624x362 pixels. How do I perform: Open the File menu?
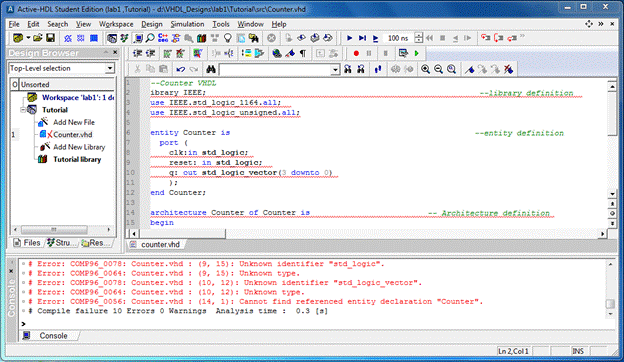pos(14,24)
